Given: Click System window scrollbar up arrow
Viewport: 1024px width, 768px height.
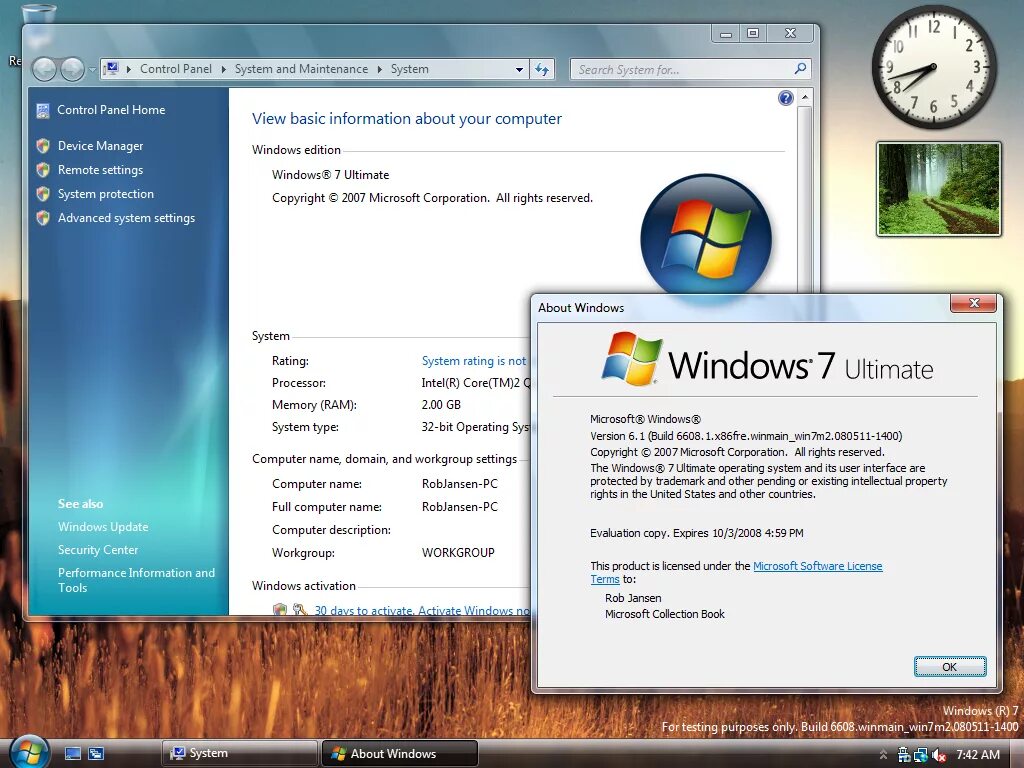Looking at the screenshot, I should pos(805,97).
